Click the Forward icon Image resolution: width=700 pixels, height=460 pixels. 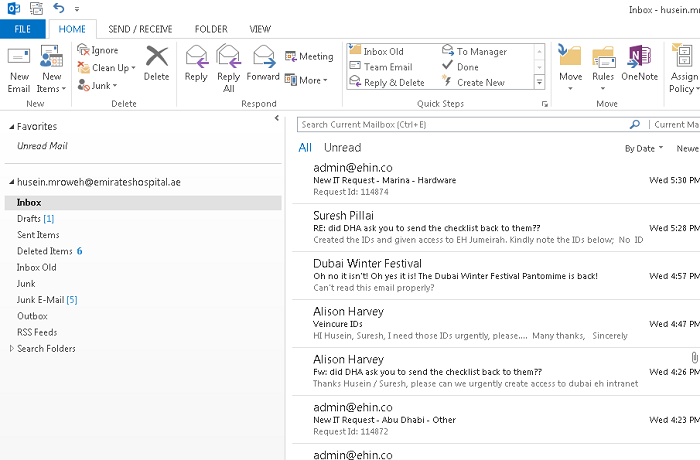(263, 56)
